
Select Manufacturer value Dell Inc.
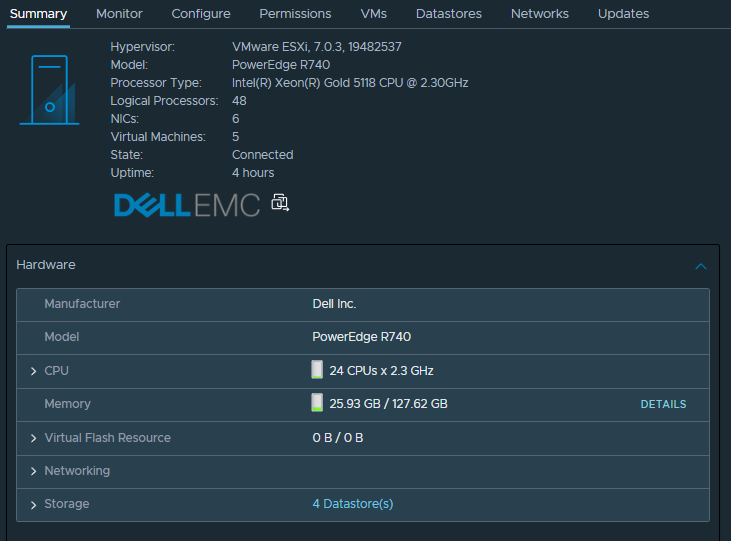click(x=334, y=304)
